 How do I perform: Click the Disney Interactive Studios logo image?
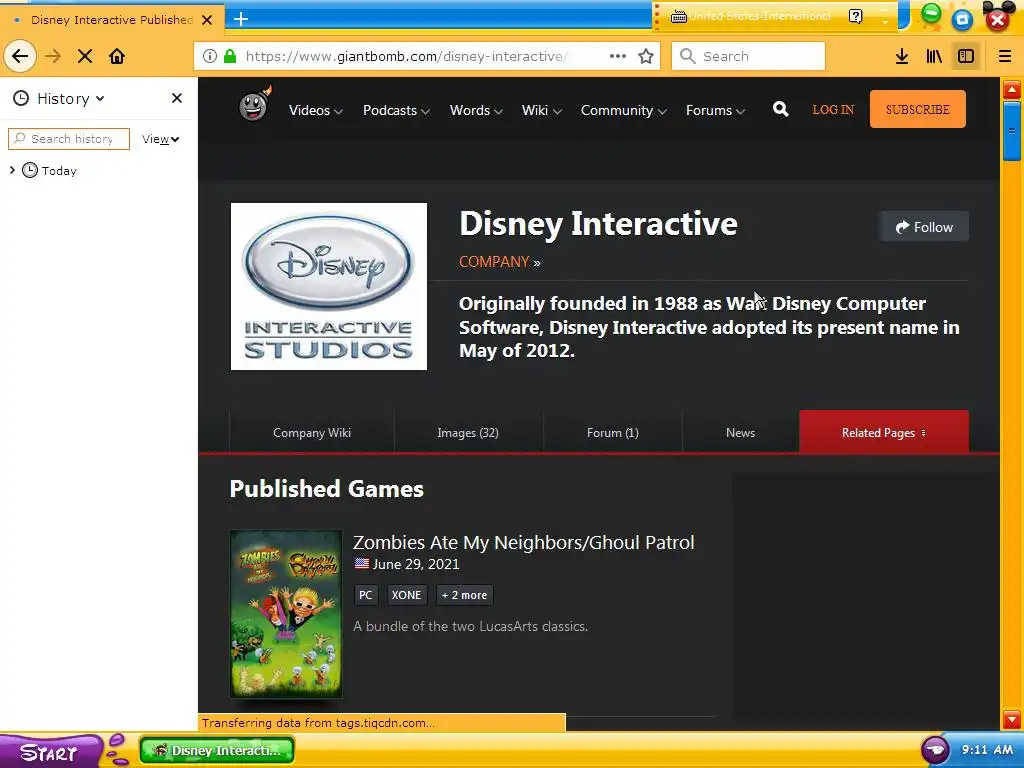point(328,286)
